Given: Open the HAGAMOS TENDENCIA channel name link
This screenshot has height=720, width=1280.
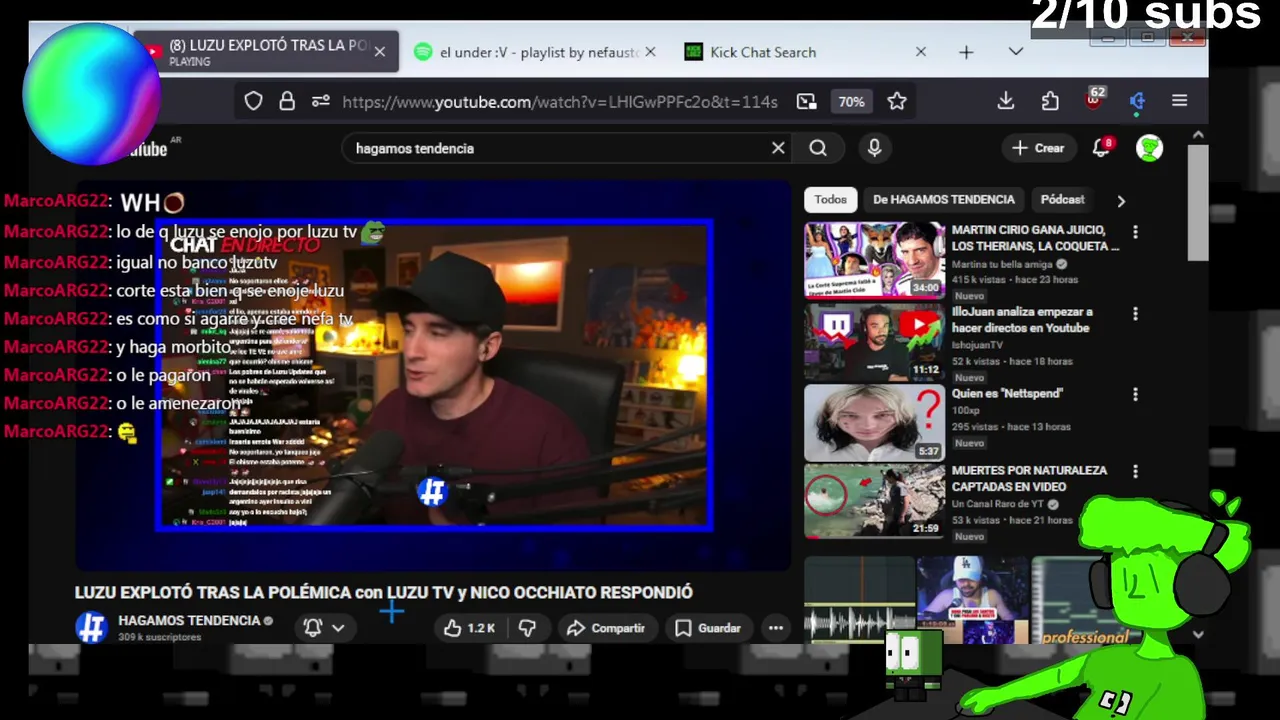Looking at the screenshot, I should tap(189, 620).
